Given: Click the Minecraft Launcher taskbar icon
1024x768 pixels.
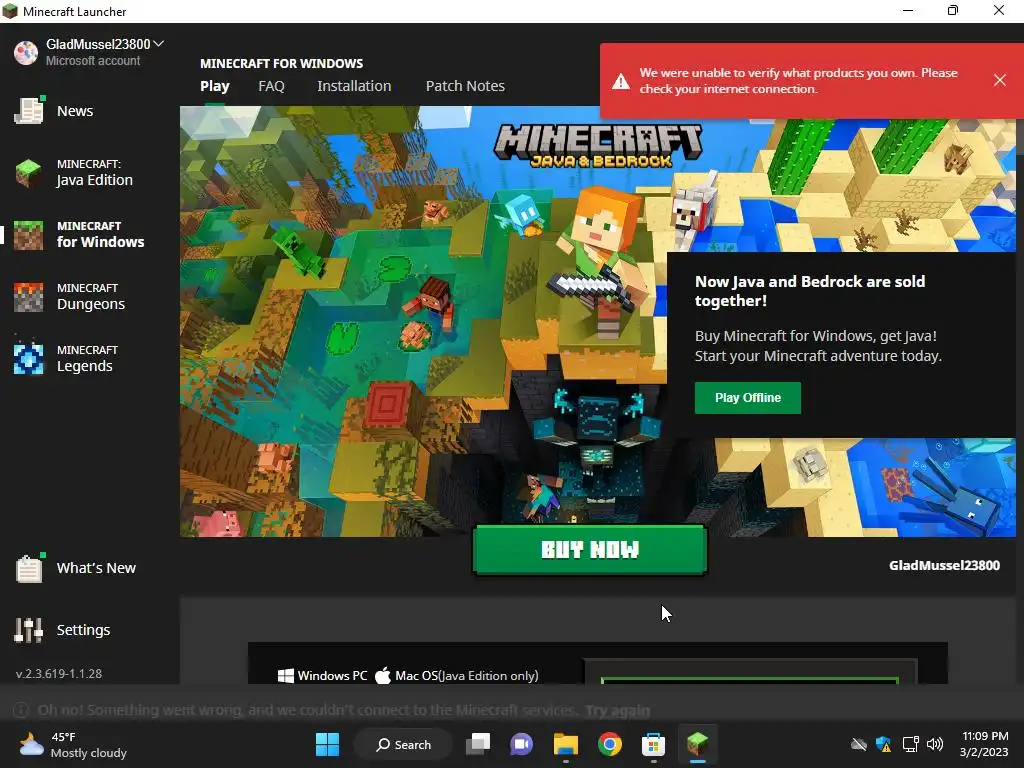Looking at the screenshot, I should click(x=697, y=744).
